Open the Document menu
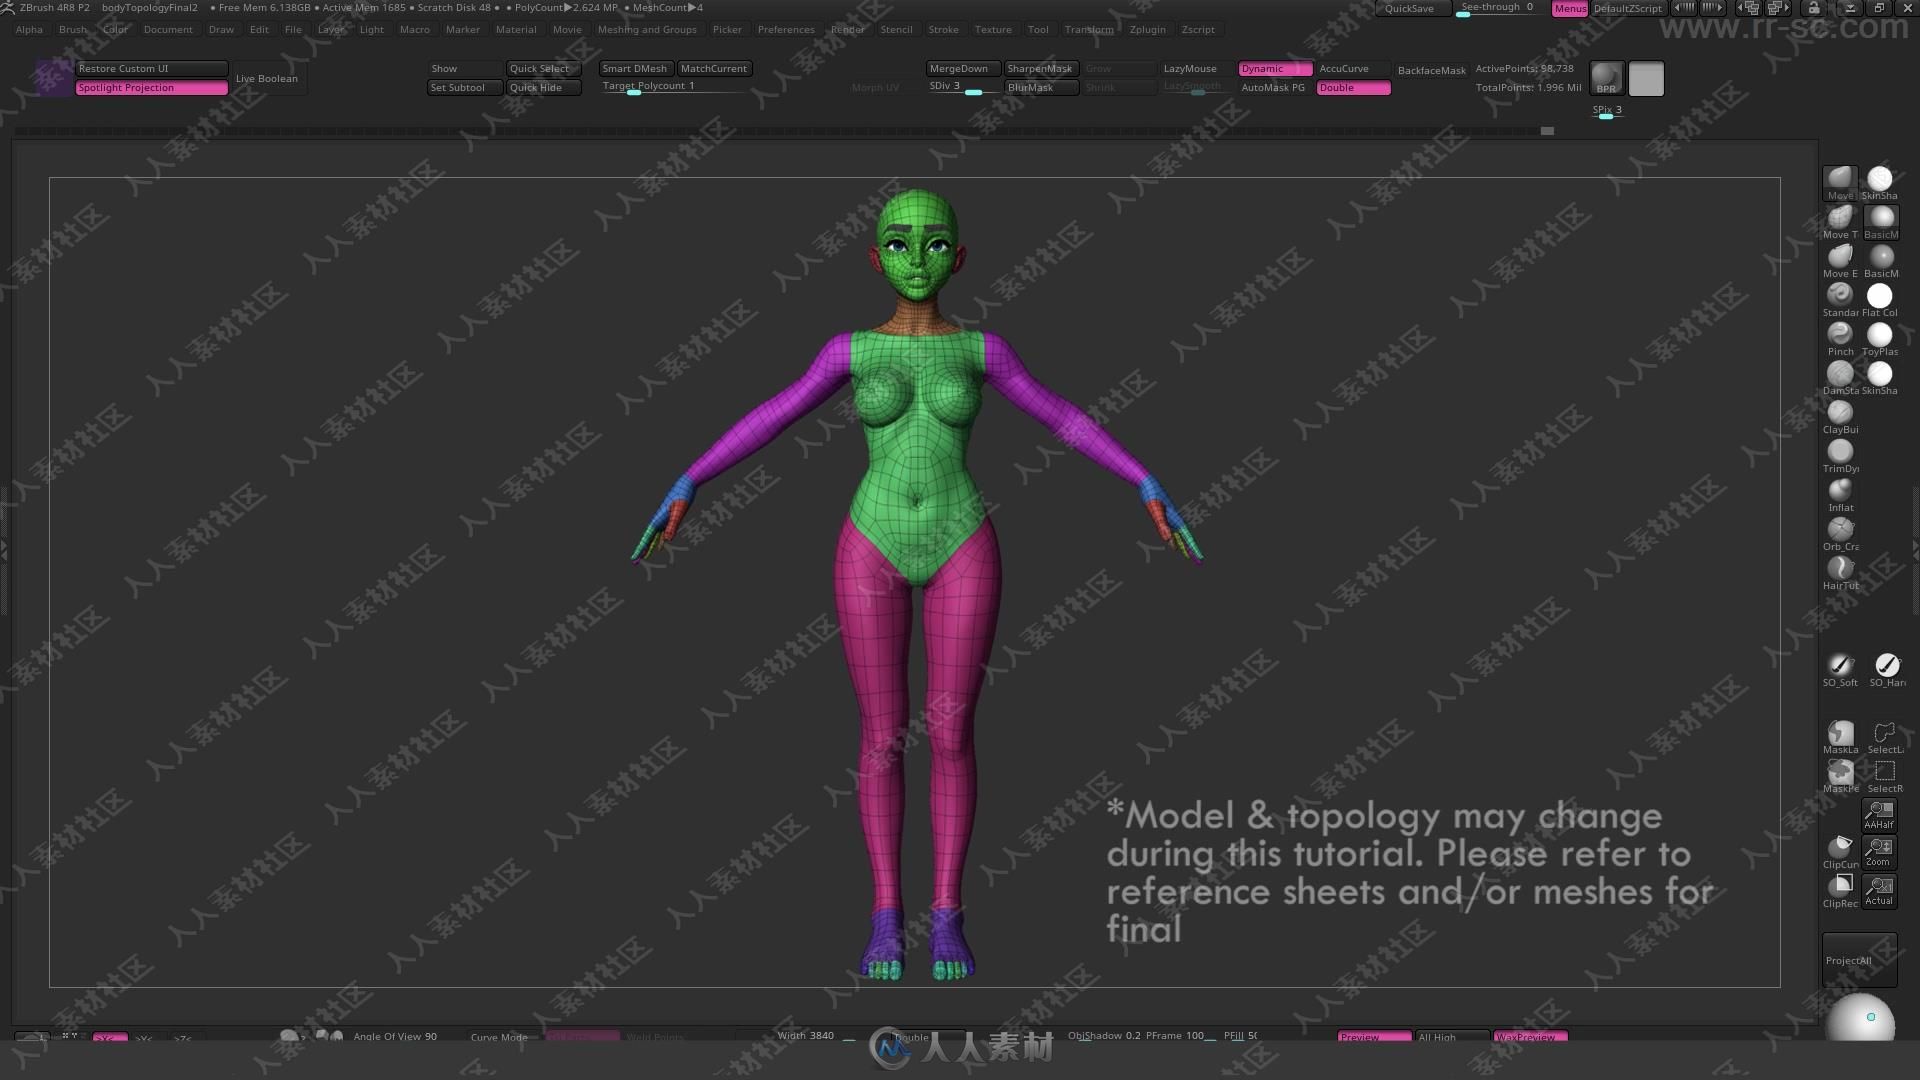Image resolution: width=1920 pixels, height=1080 pixels. [168, 29]
